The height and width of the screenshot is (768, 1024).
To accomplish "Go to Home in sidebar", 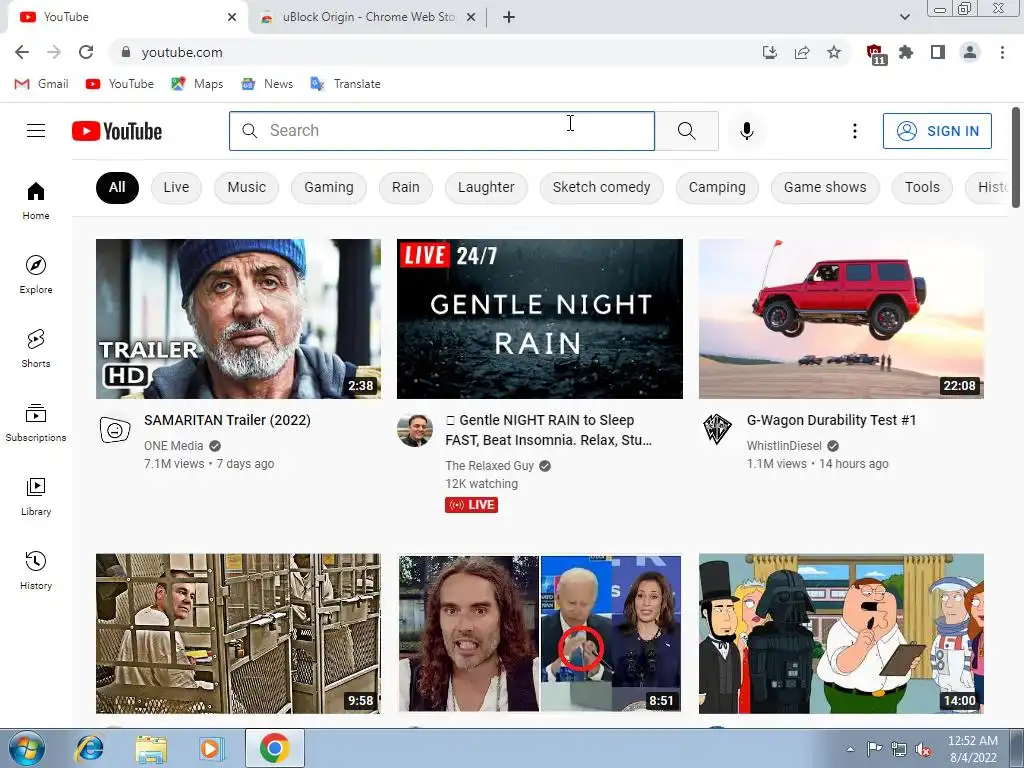I will [x=36, y=200].
